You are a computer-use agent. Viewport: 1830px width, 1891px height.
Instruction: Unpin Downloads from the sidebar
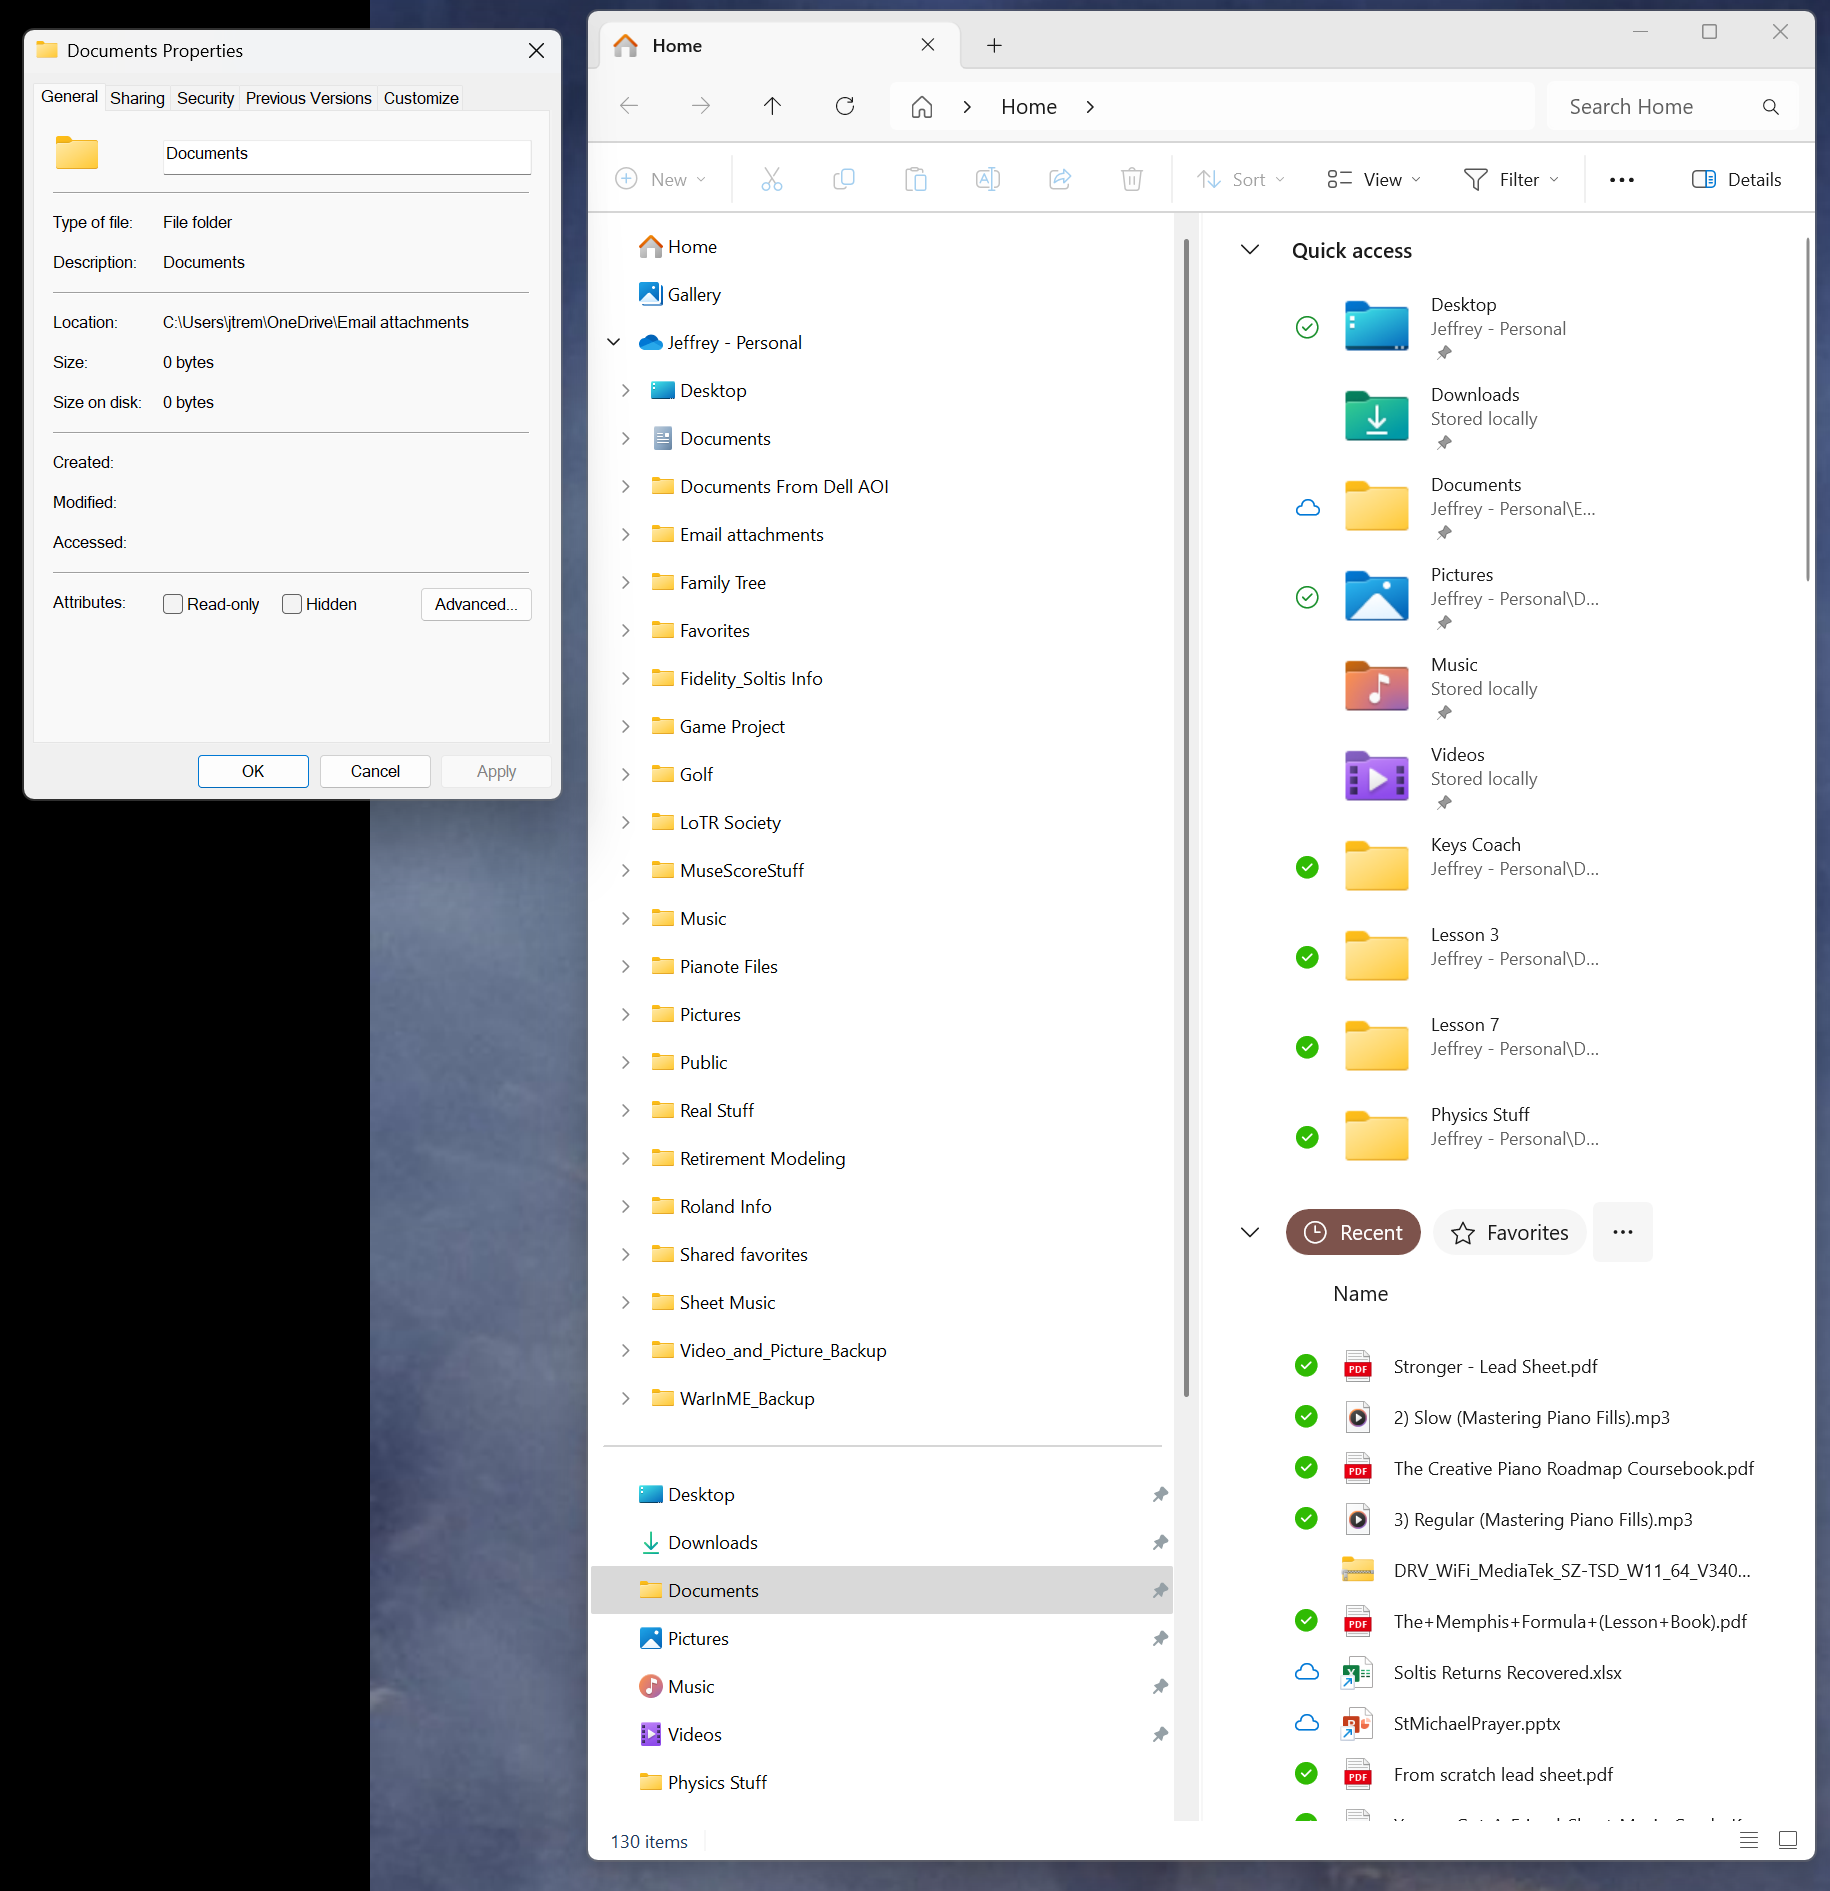pos(1160,1542)
